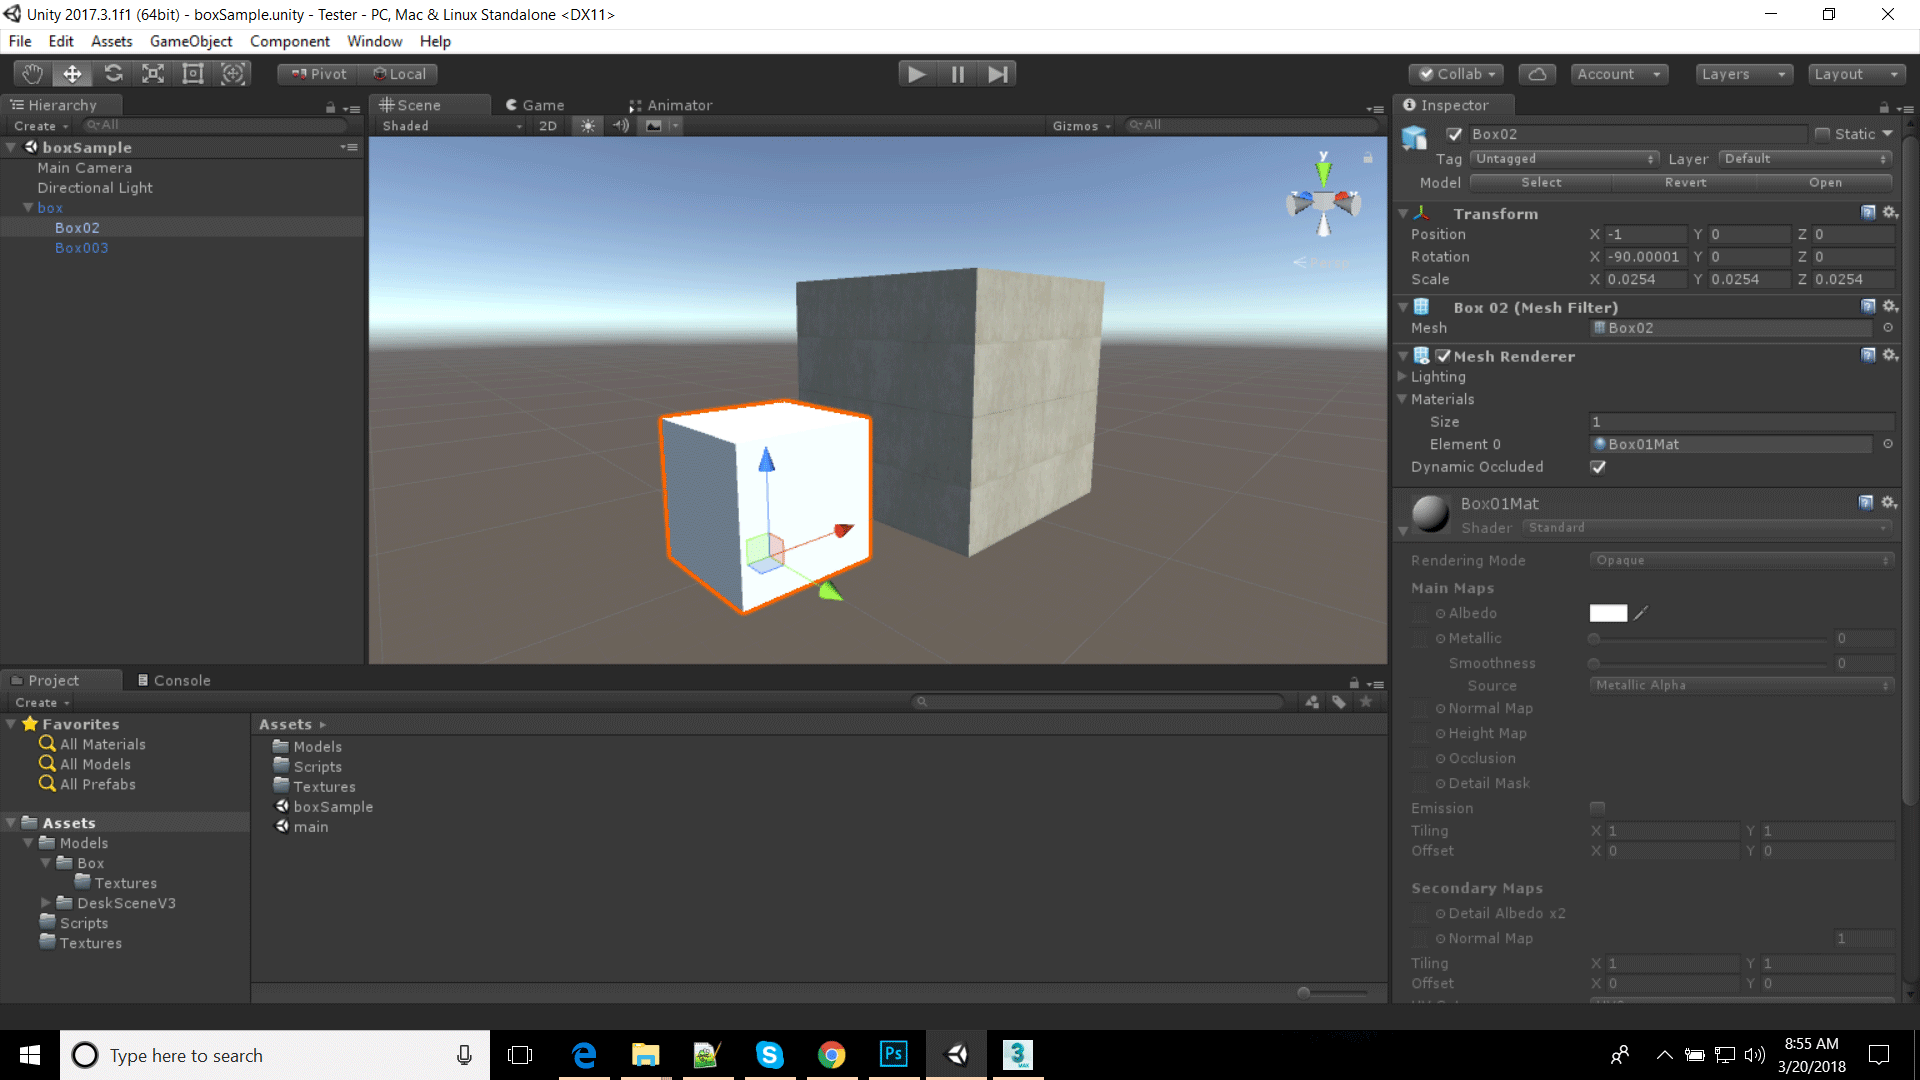This screenshot has width=1920, height=1080.
Task: Disable the Mesh Renderer checkbox
Action: point(1443,356)
